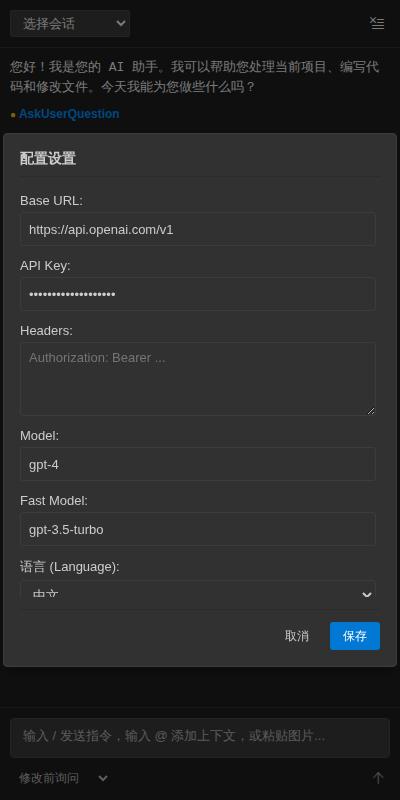Click into the API Key field
Image resolution: width=400 pixels, height=800 pixels.
198,294
